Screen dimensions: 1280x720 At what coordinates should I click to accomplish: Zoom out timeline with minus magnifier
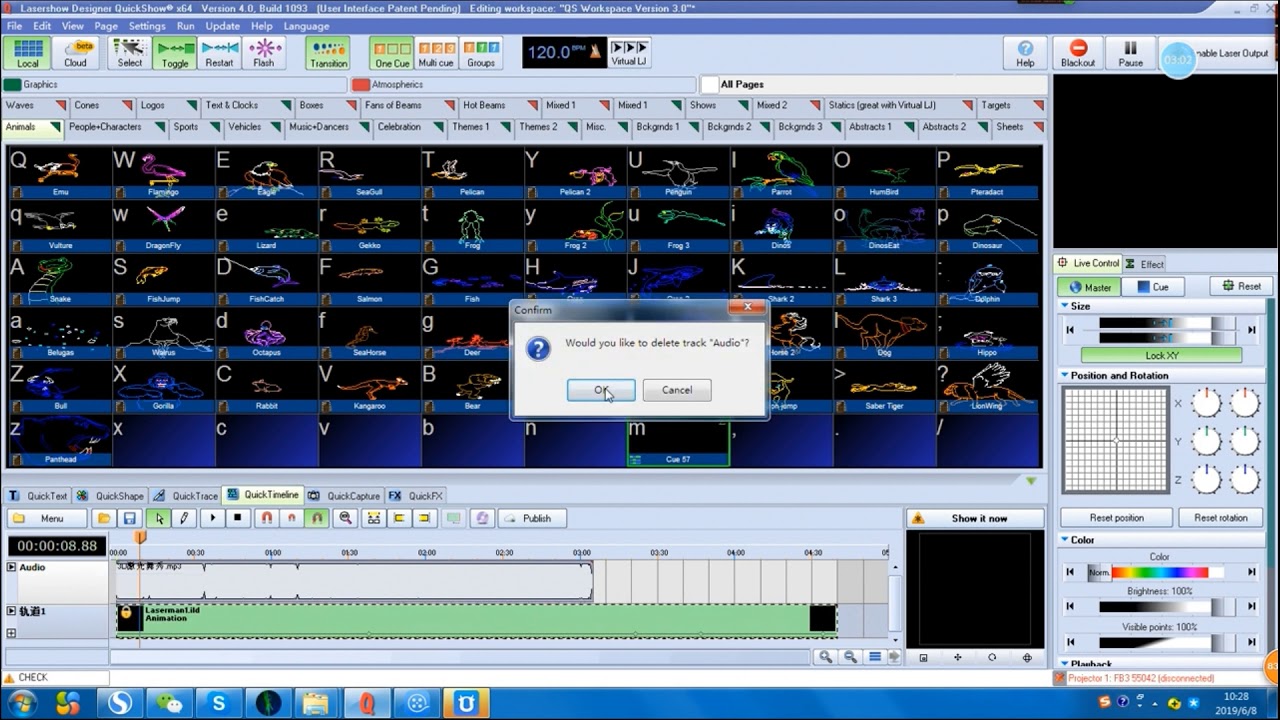pyautogui.click(x=850, y=657)
